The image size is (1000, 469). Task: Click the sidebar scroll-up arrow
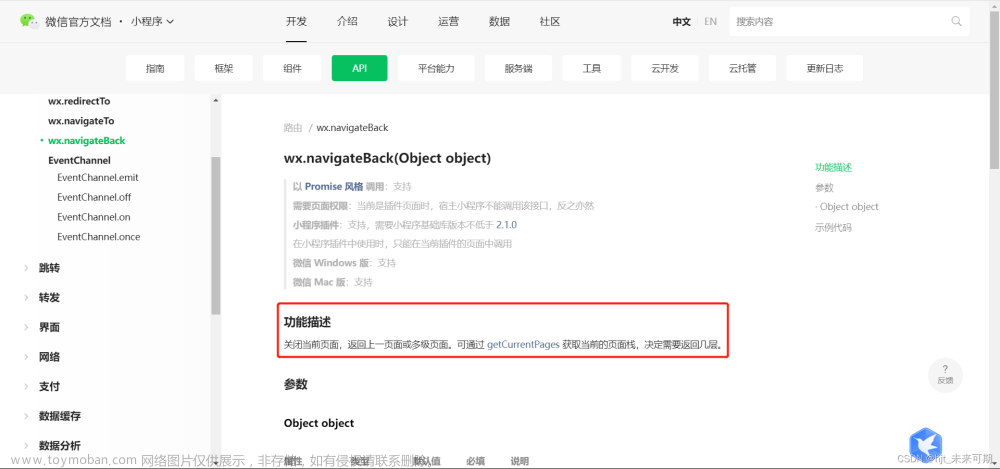click(216, 101)
